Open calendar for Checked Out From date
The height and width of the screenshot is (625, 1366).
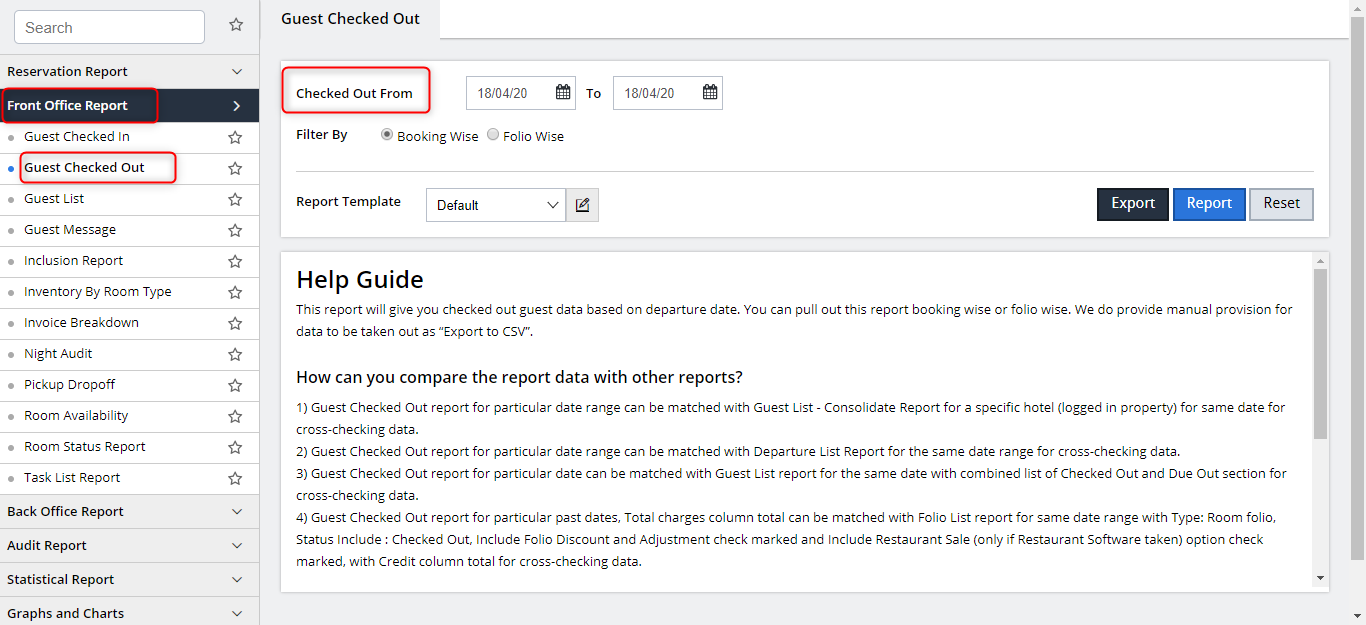563,92
